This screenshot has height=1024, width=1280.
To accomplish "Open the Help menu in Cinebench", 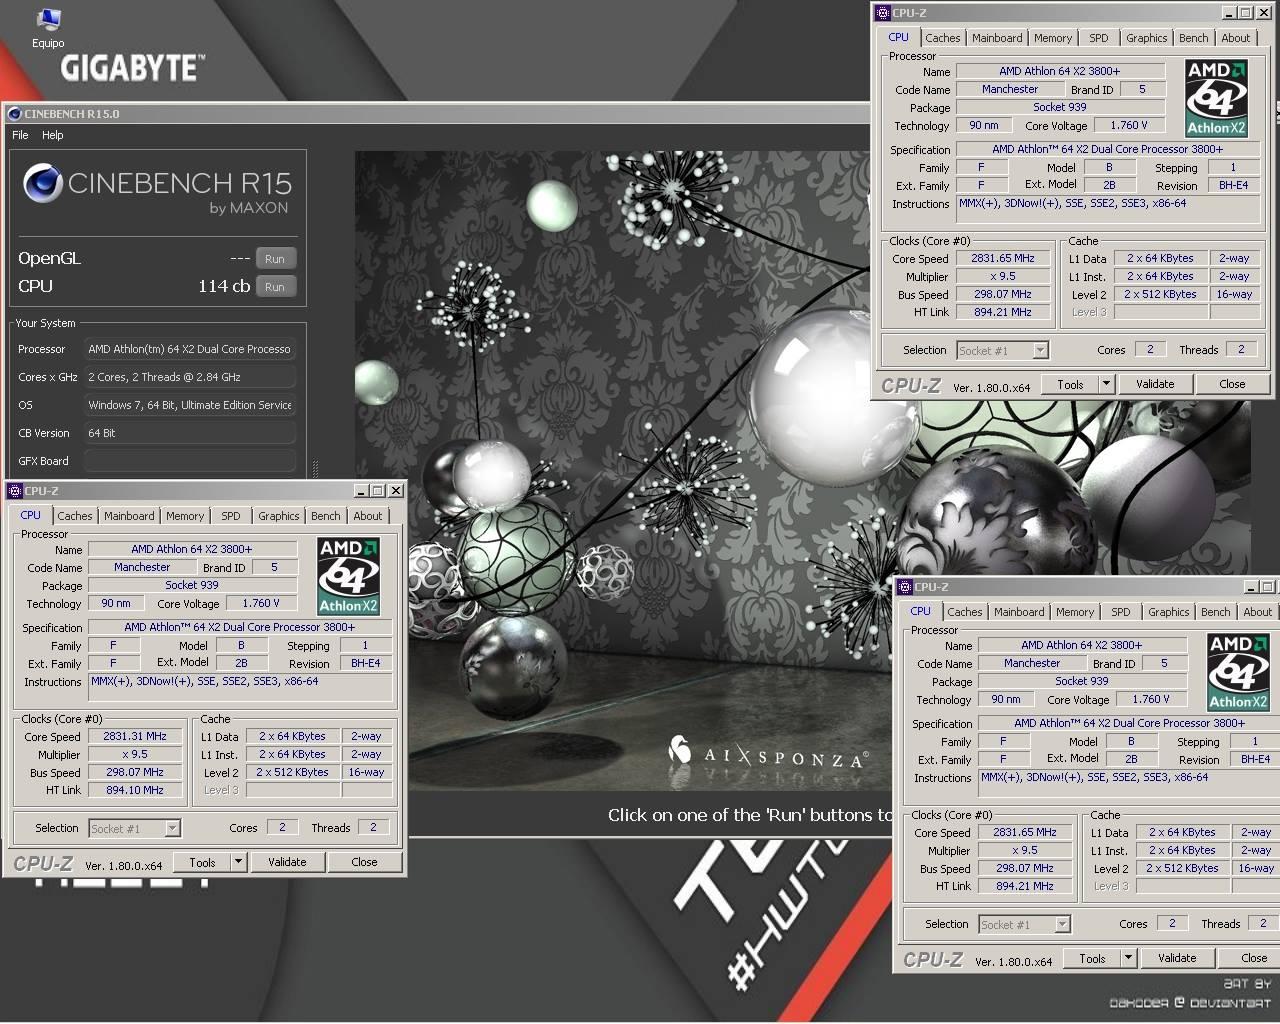I will 52,135.
